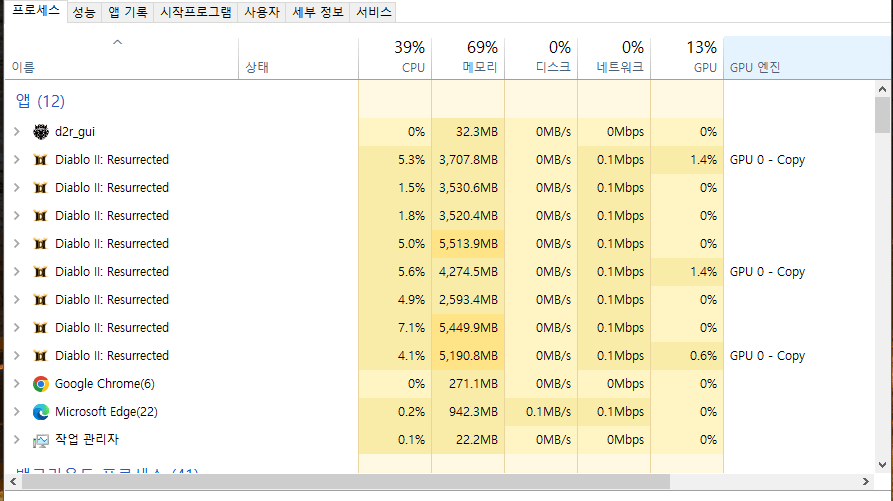The width and height of the screenshot is (893, 501).
Task: Click the 0.1MB/s disk cell
Action: 541,412
